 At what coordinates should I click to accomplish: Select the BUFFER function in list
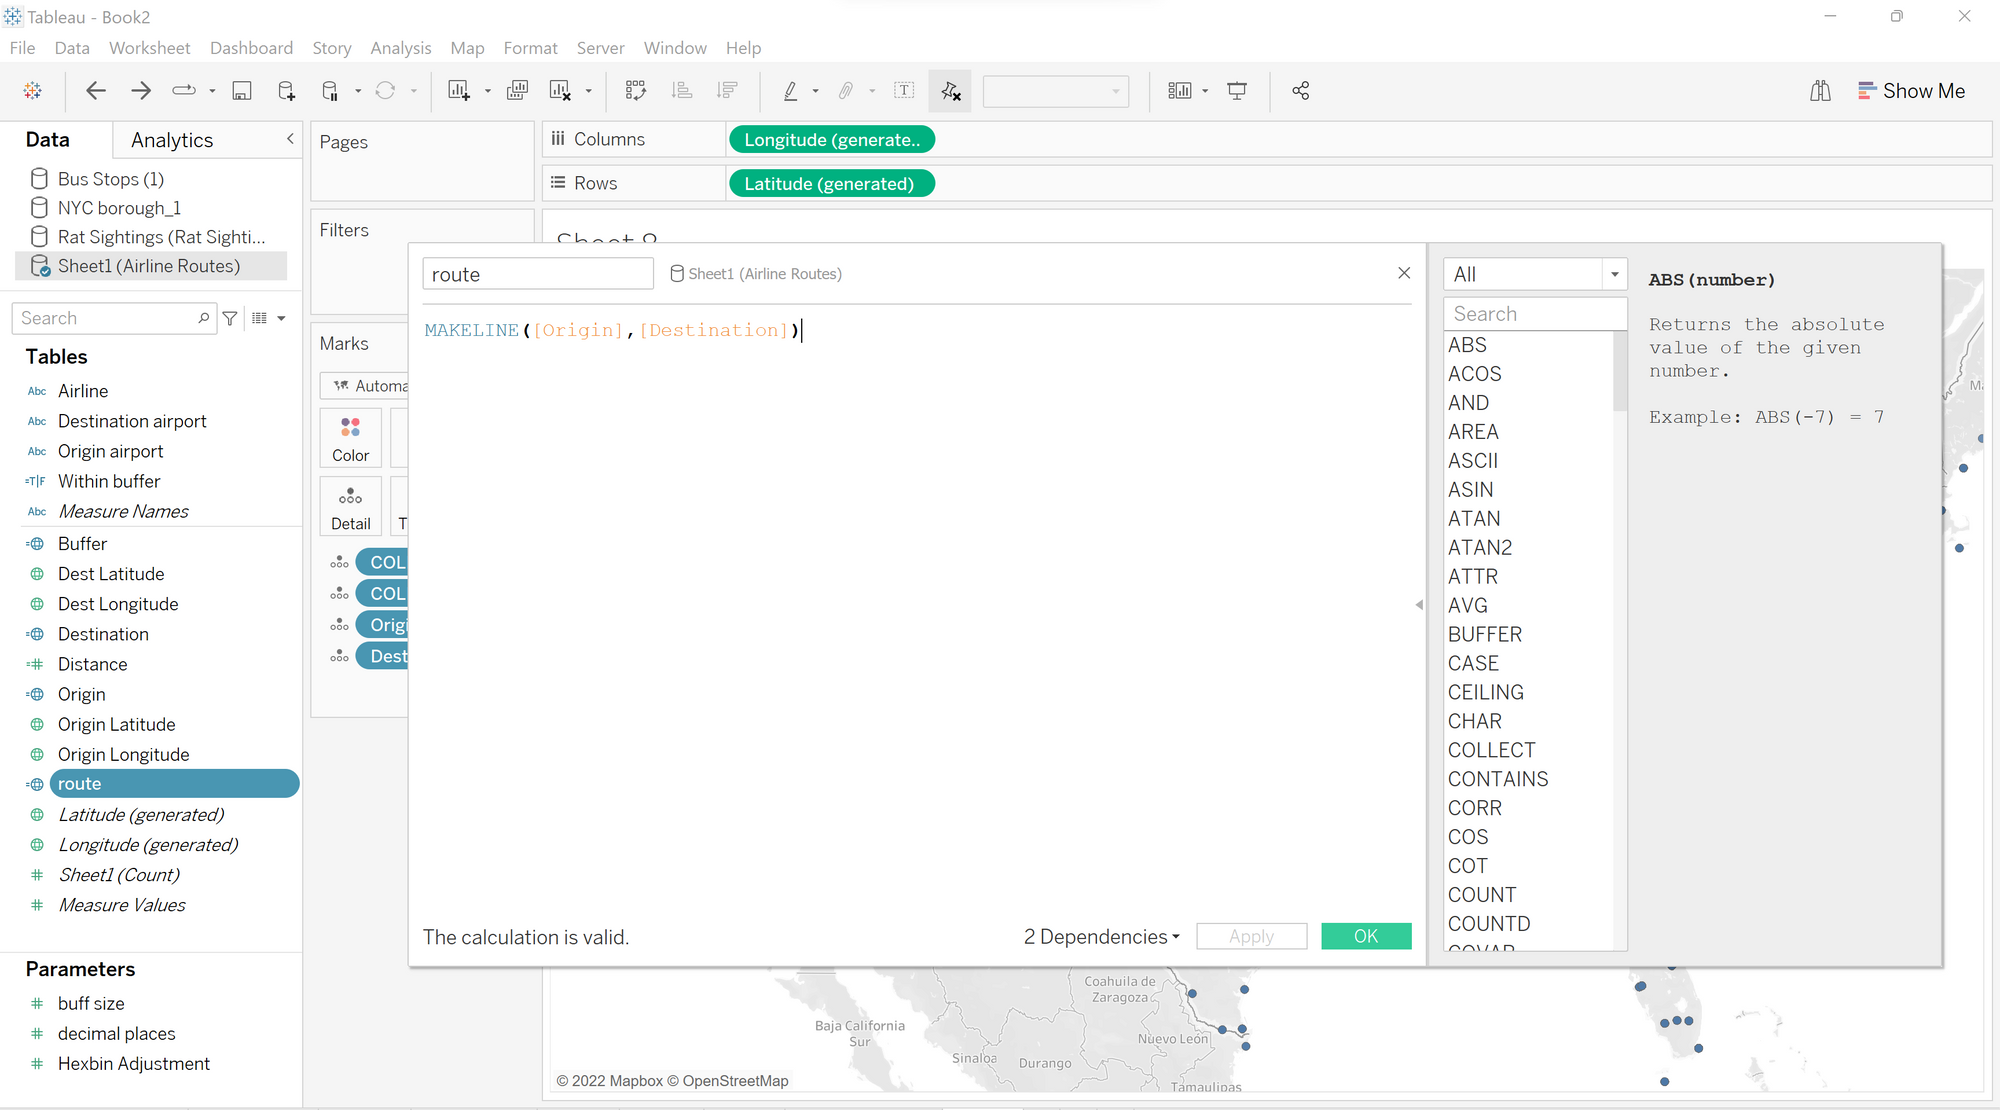click(x=1484, y=634)
